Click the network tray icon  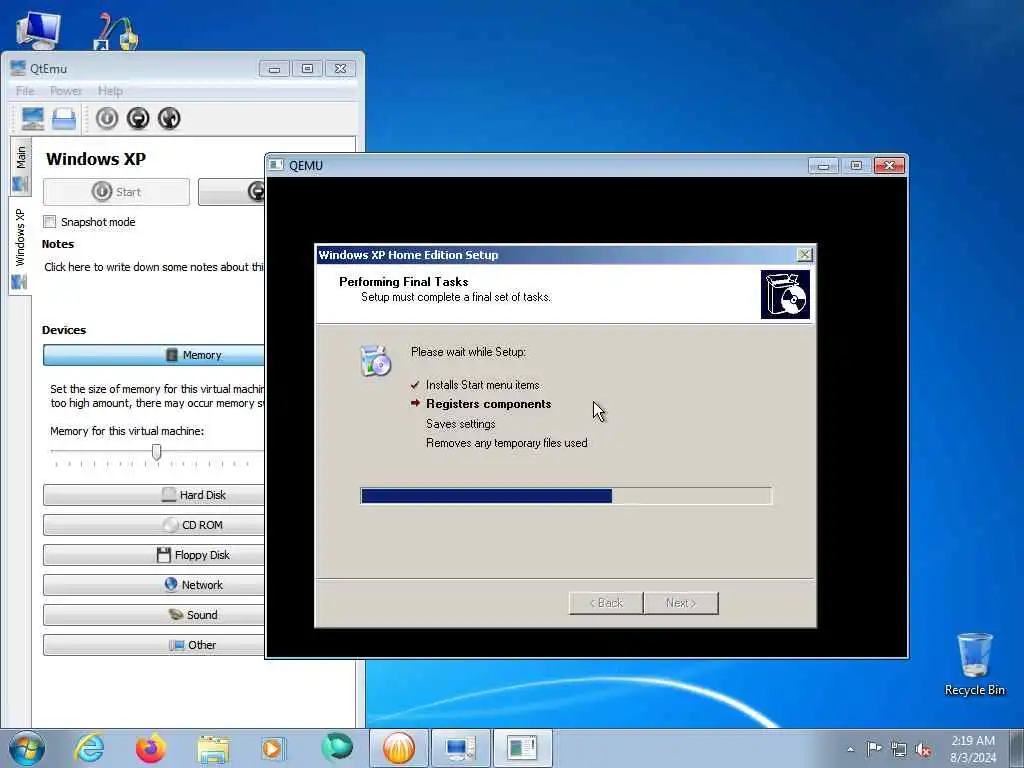tap(899, 749)
